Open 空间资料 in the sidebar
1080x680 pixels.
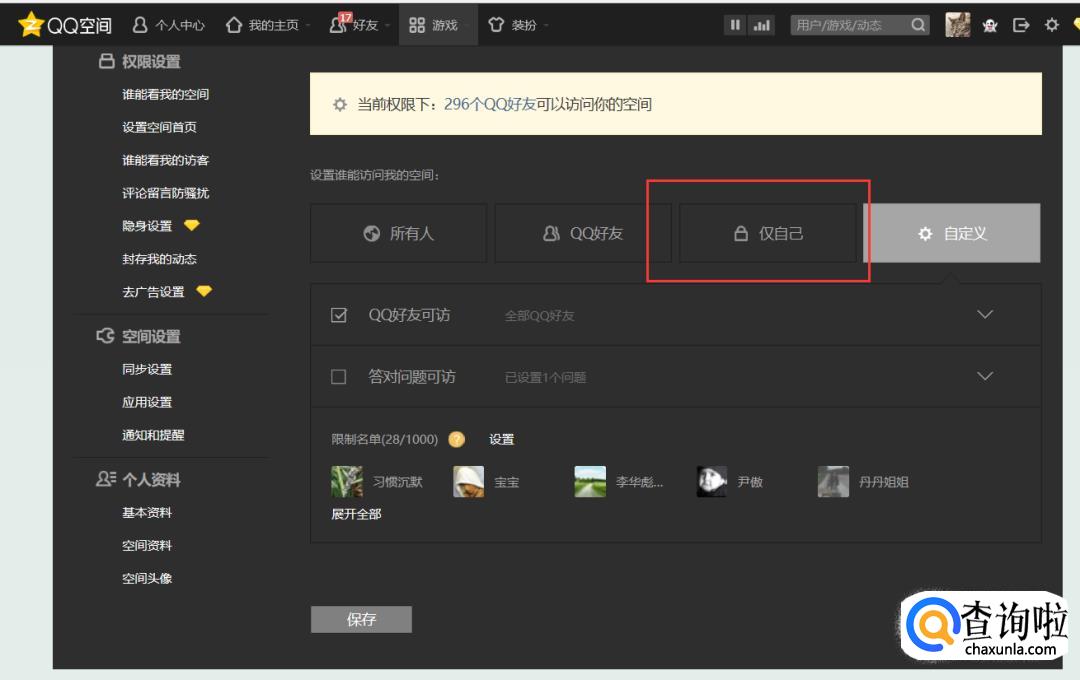(x=147, y=546)
